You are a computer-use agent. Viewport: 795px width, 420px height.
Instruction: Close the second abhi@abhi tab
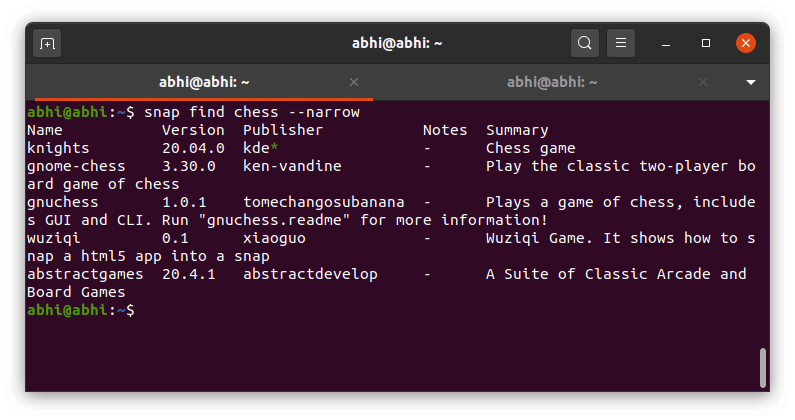tap(703, 82)
